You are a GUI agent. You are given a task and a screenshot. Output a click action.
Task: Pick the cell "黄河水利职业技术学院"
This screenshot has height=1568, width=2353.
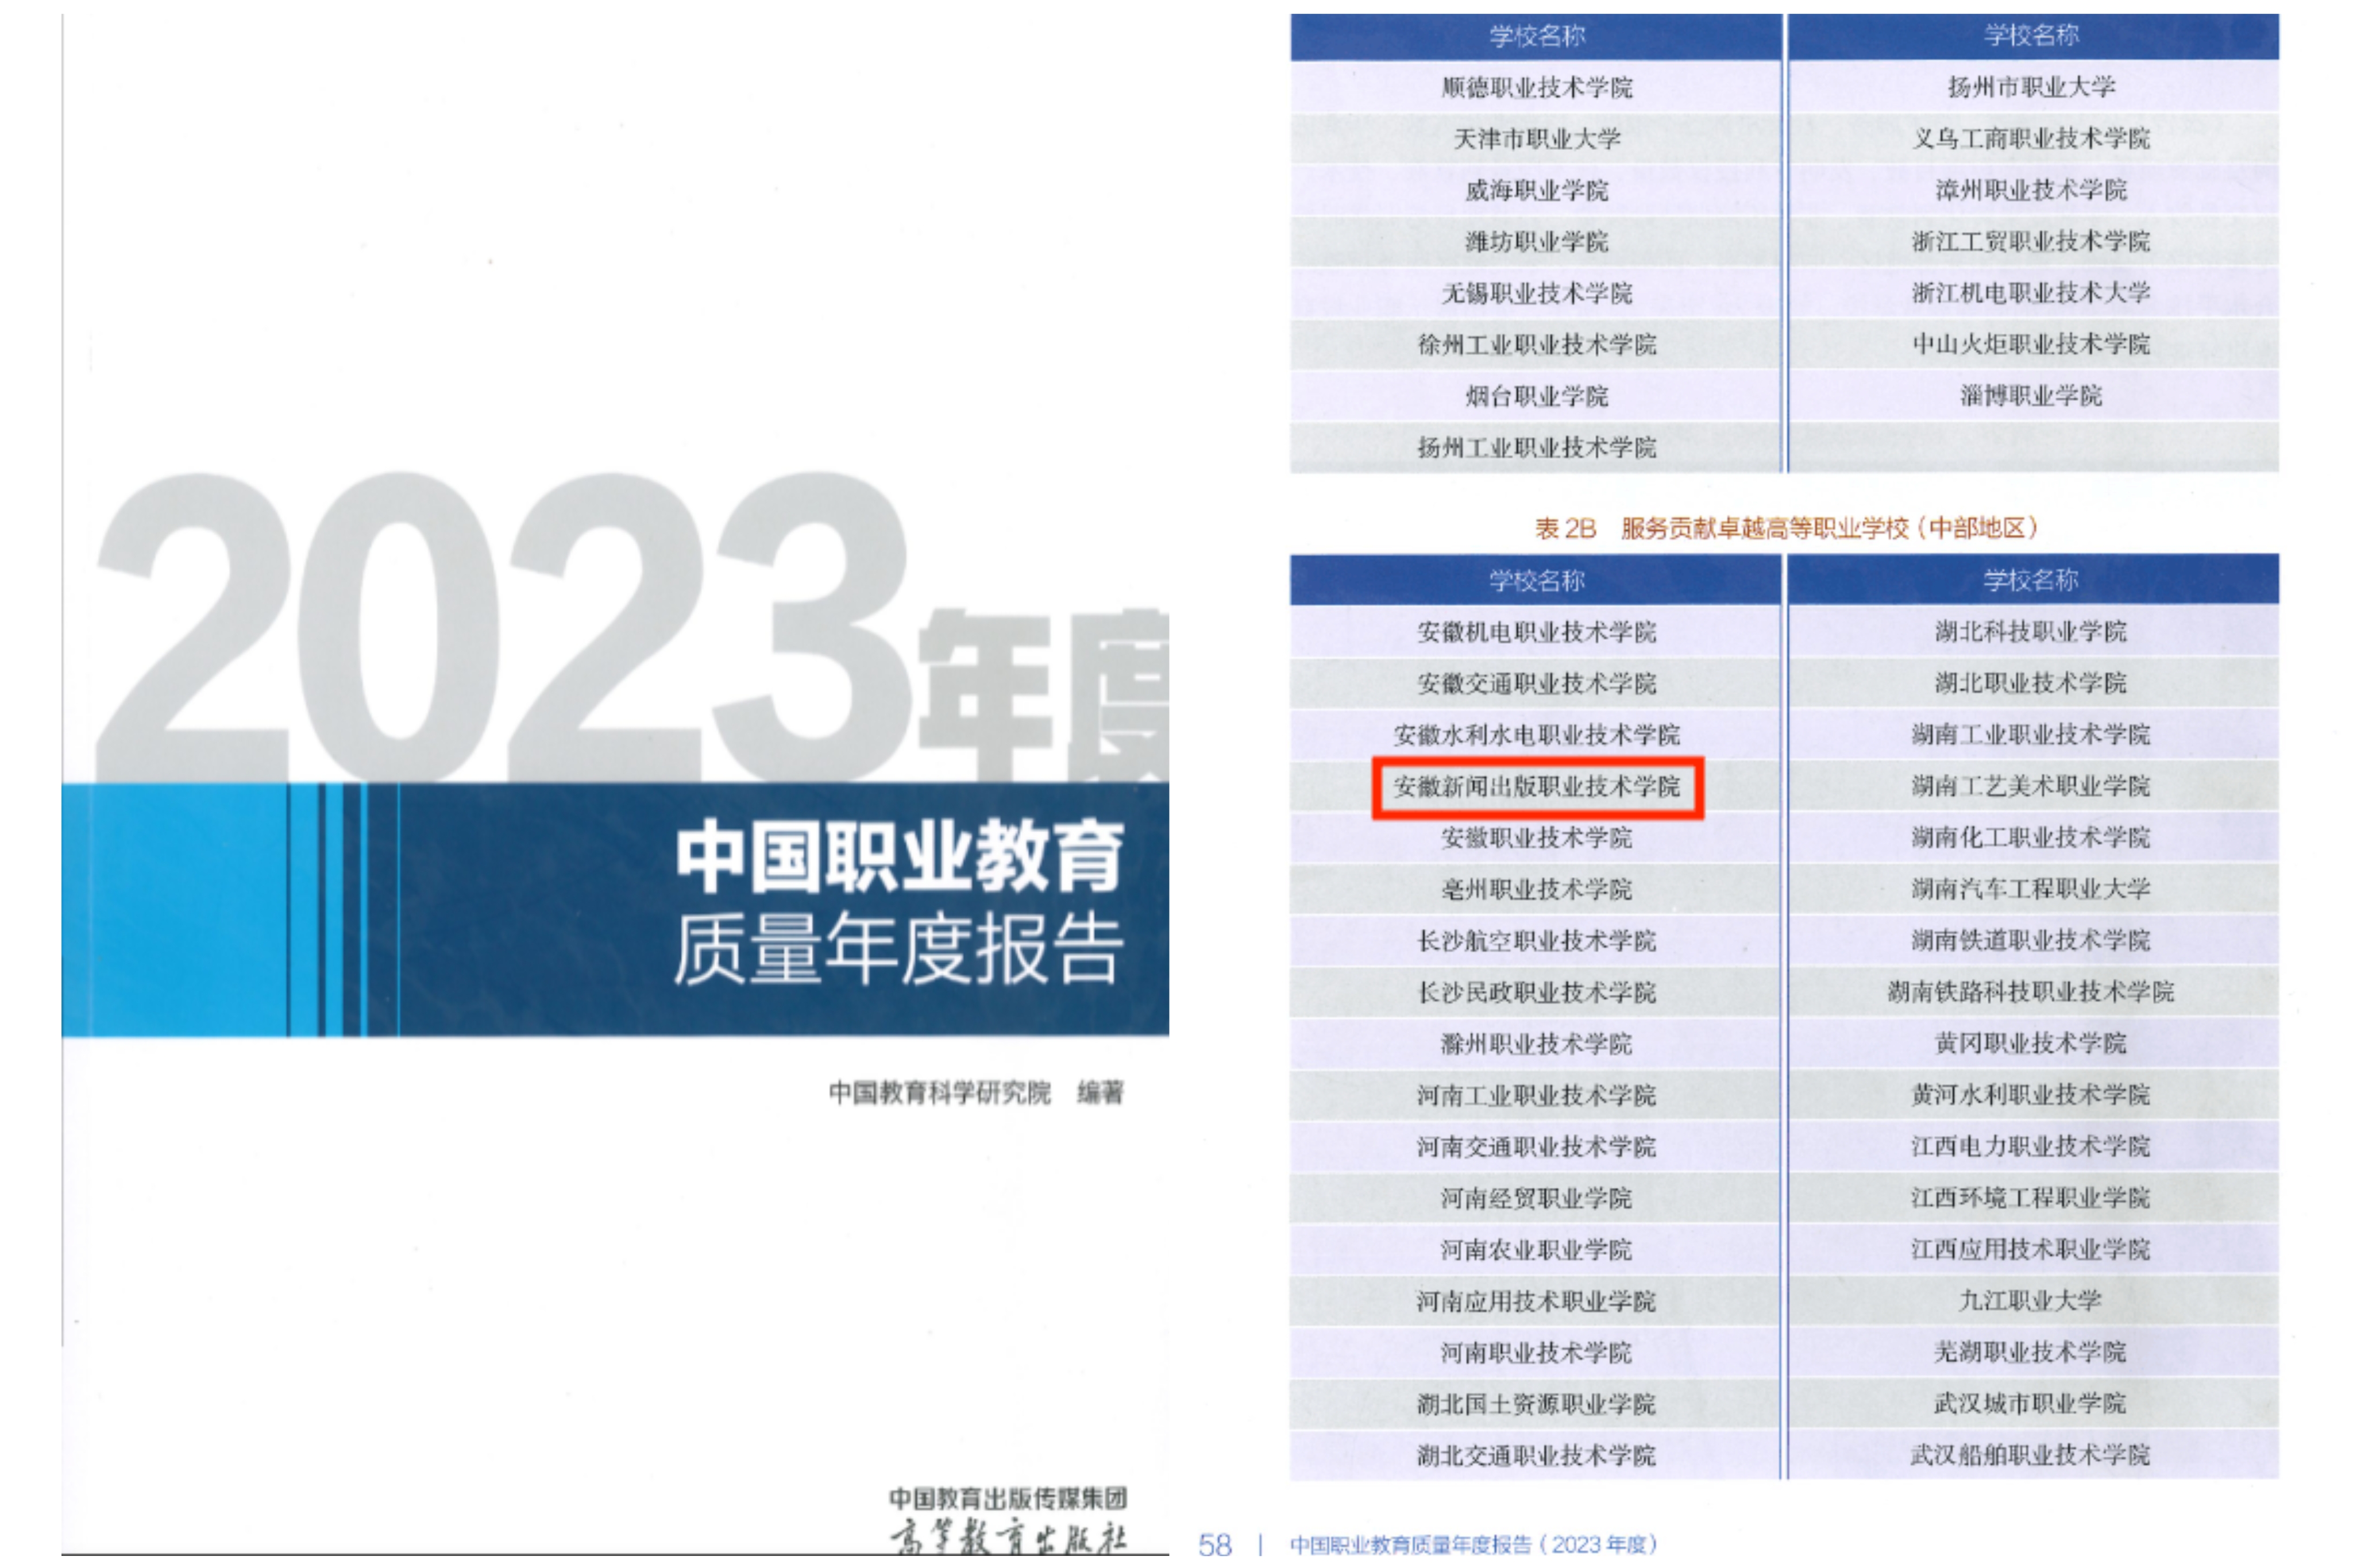click(2030, 1095)
